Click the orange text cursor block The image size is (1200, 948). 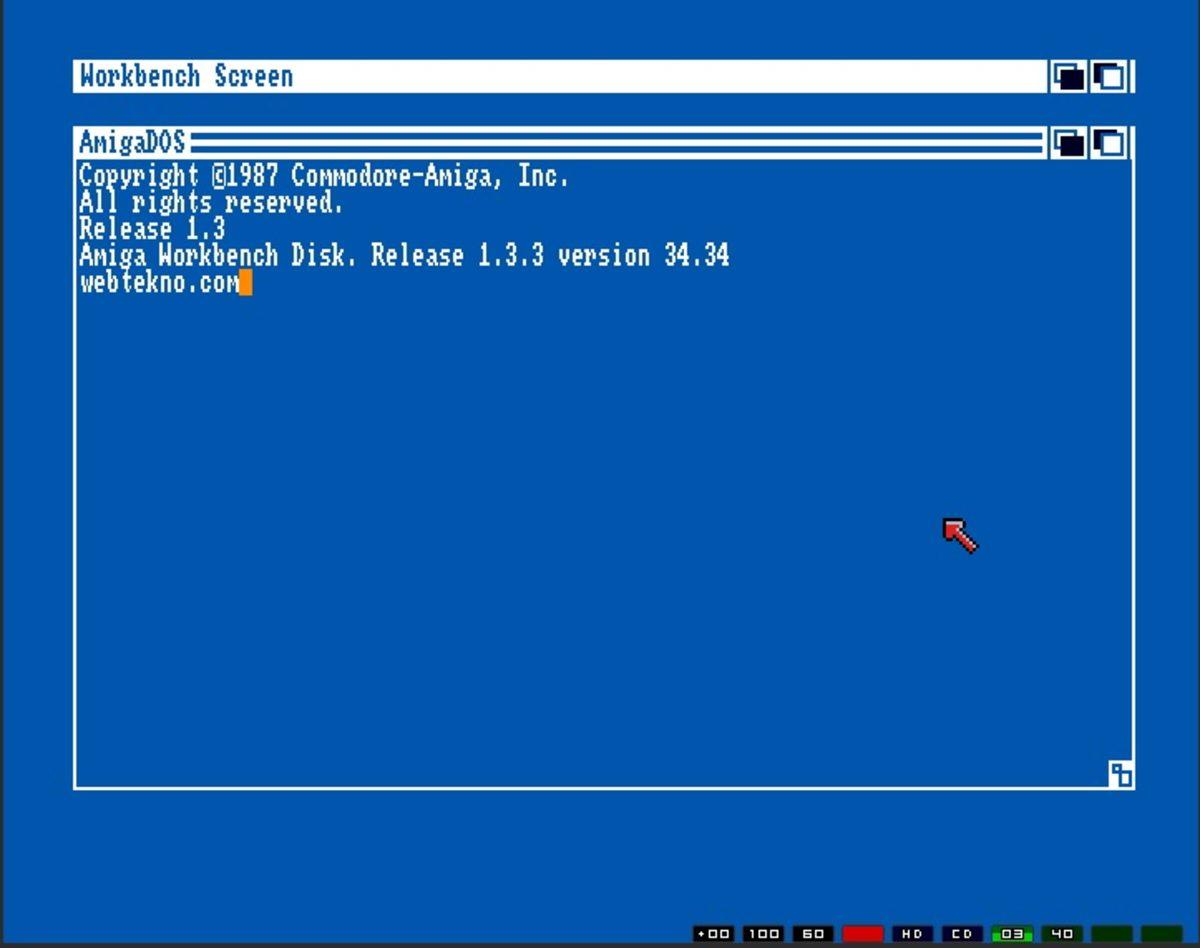pos(246,283)
